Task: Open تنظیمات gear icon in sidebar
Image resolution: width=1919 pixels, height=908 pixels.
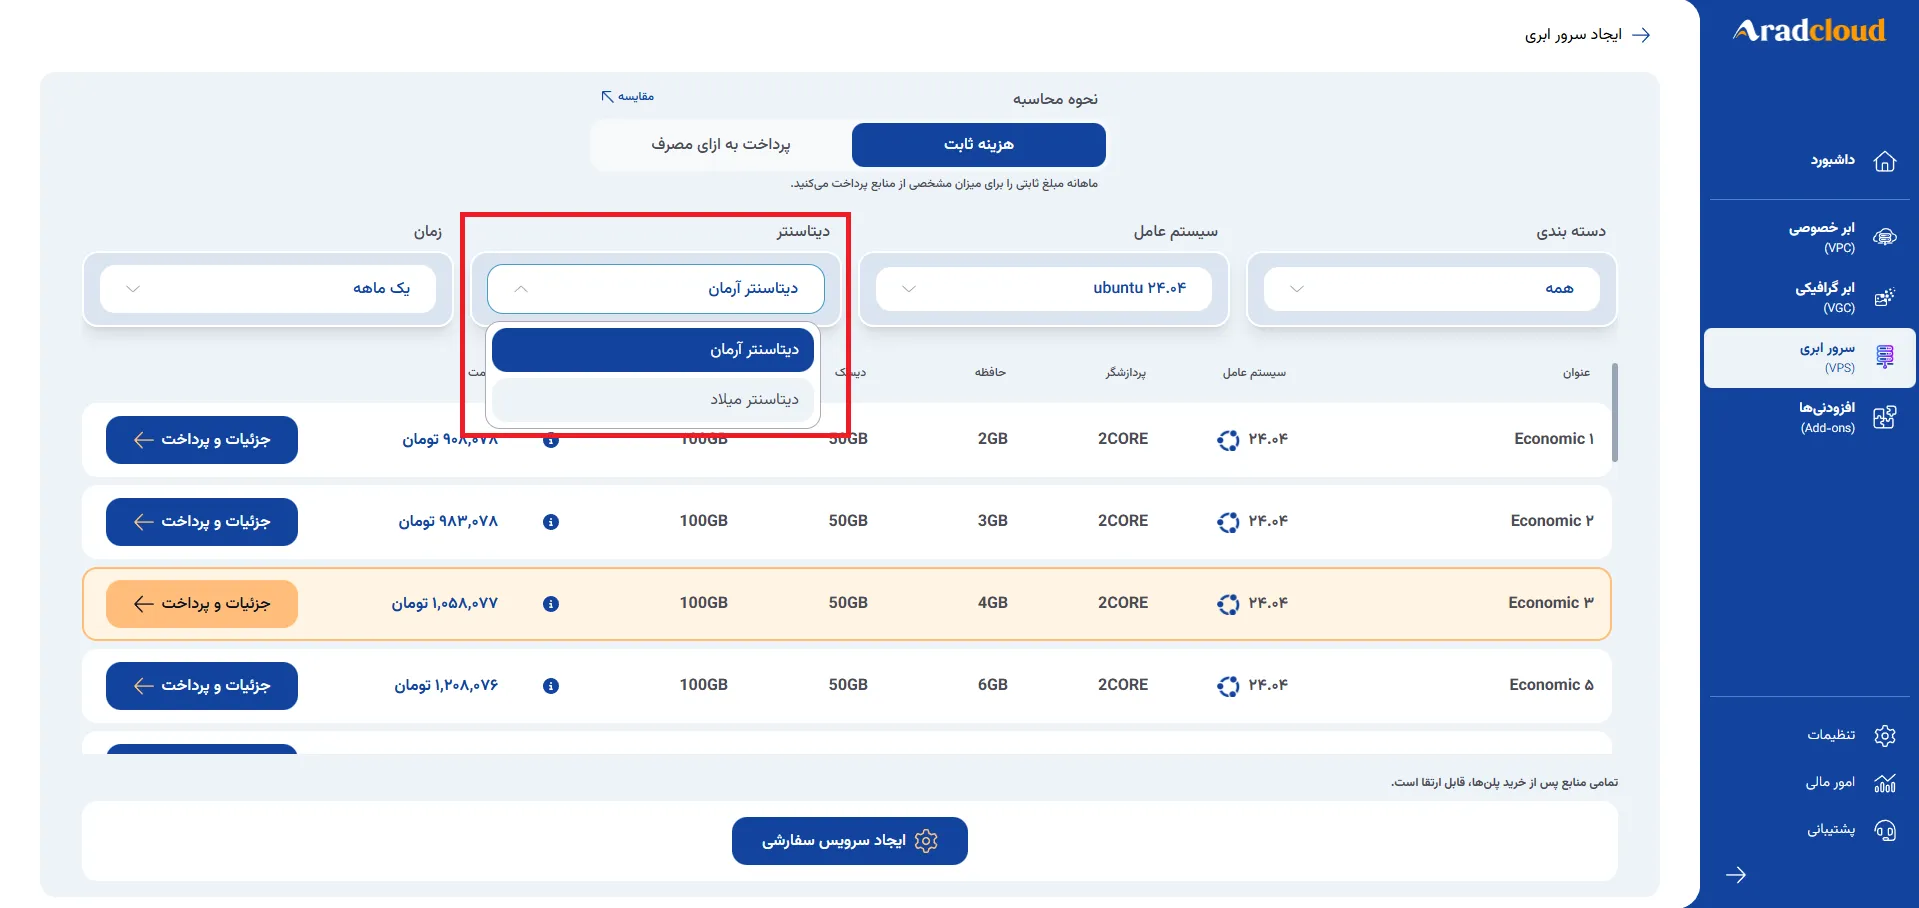Action: pos(1885,736)
